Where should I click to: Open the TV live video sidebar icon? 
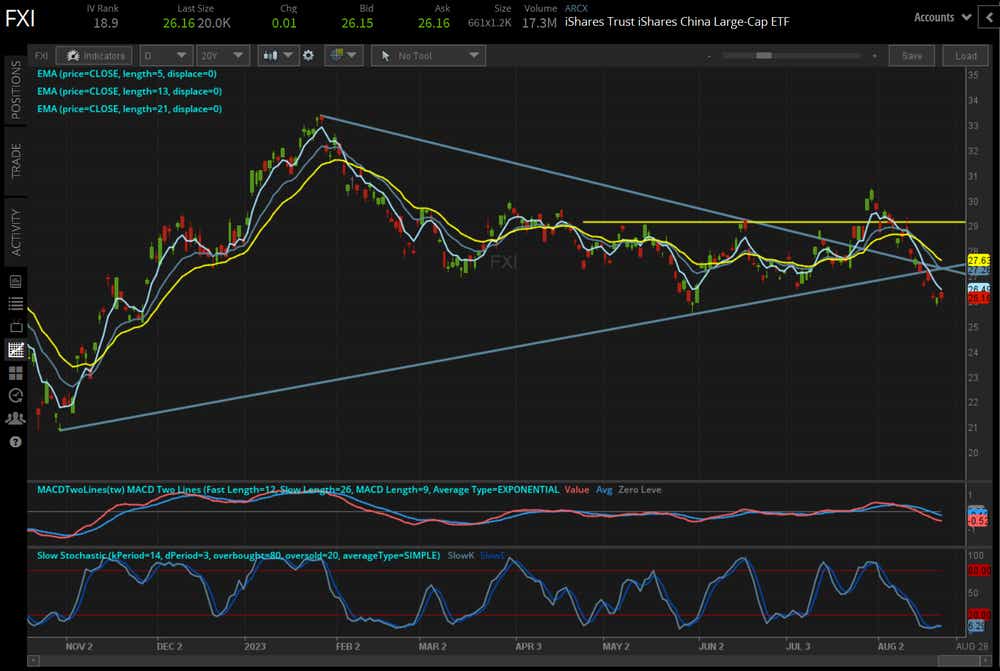pos(16,327)
